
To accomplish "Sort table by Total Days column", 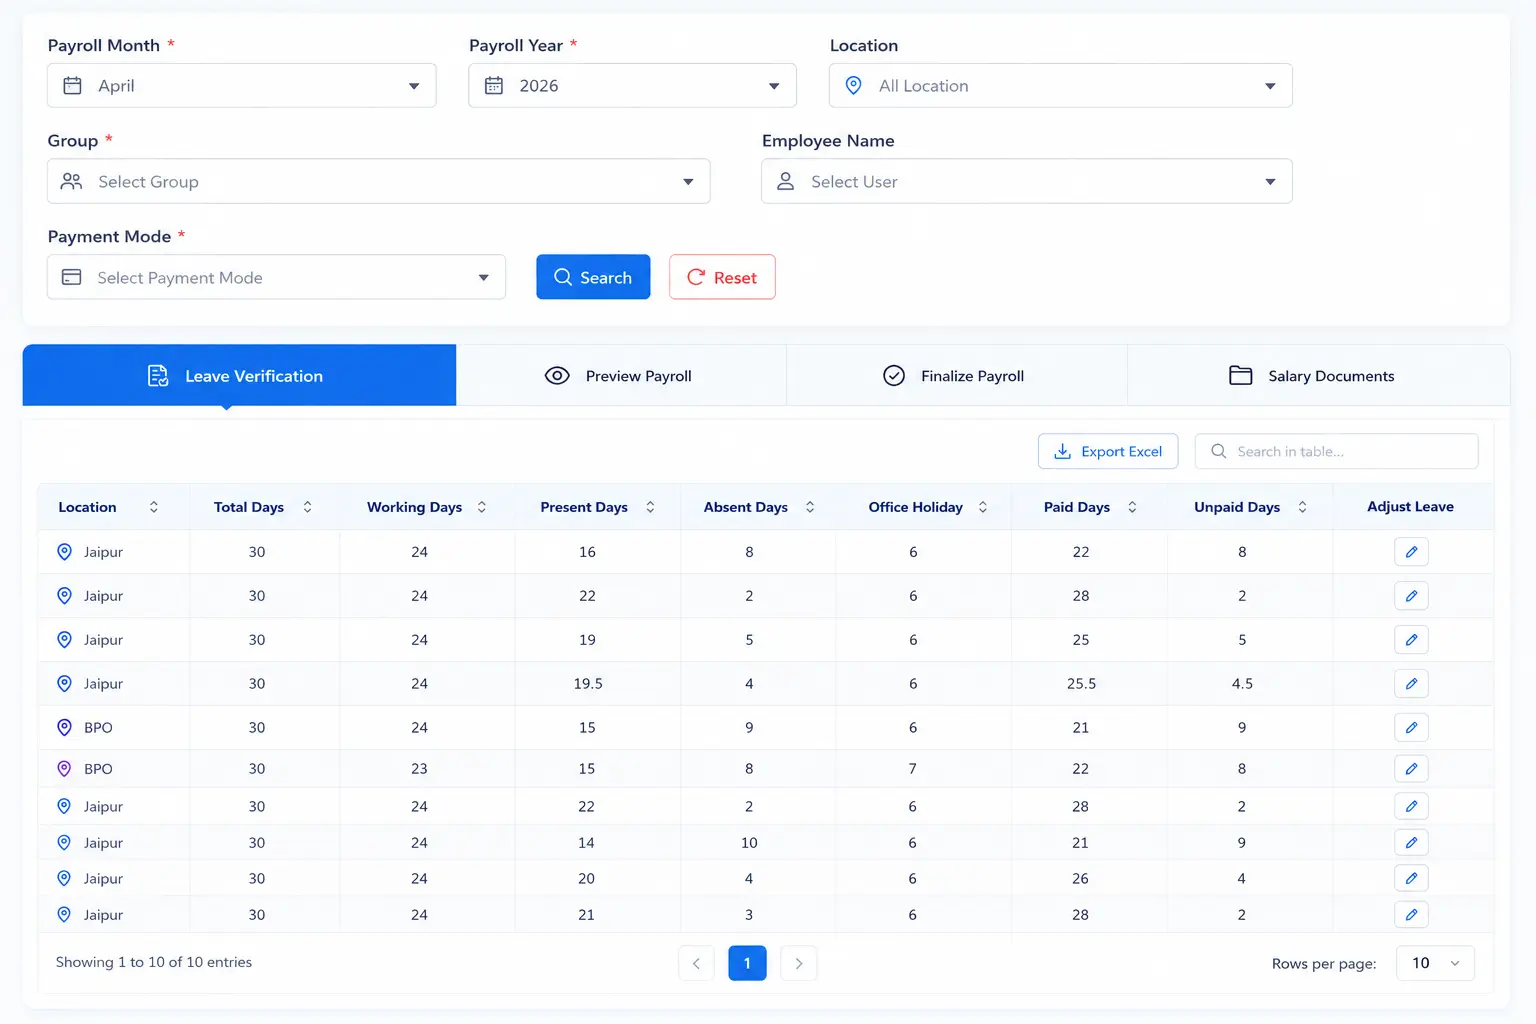I will pos(308,507).
